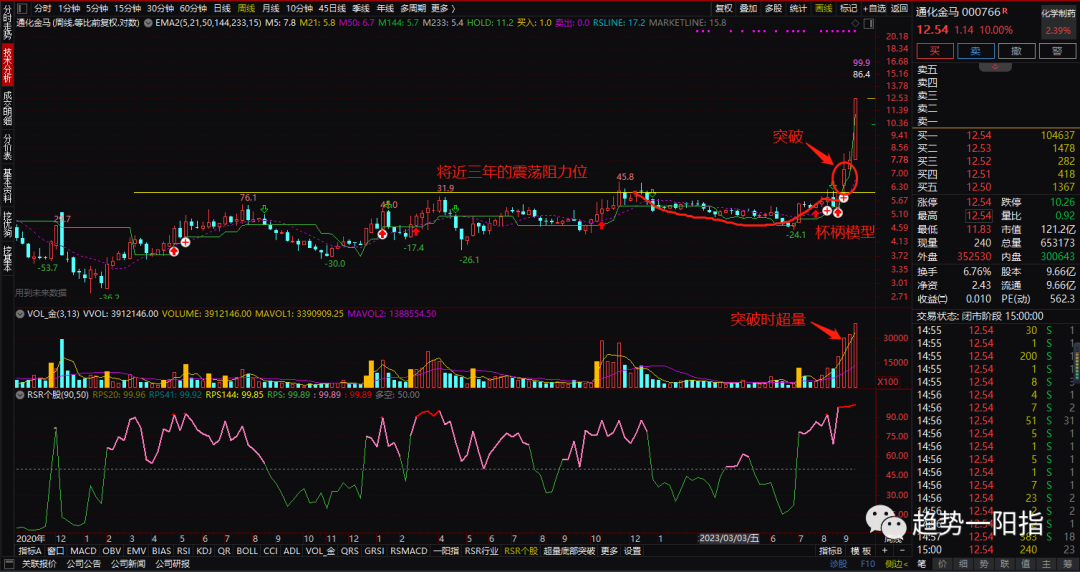Switch to the 日线 period
1080x572 pixels.
coord(222,8)
